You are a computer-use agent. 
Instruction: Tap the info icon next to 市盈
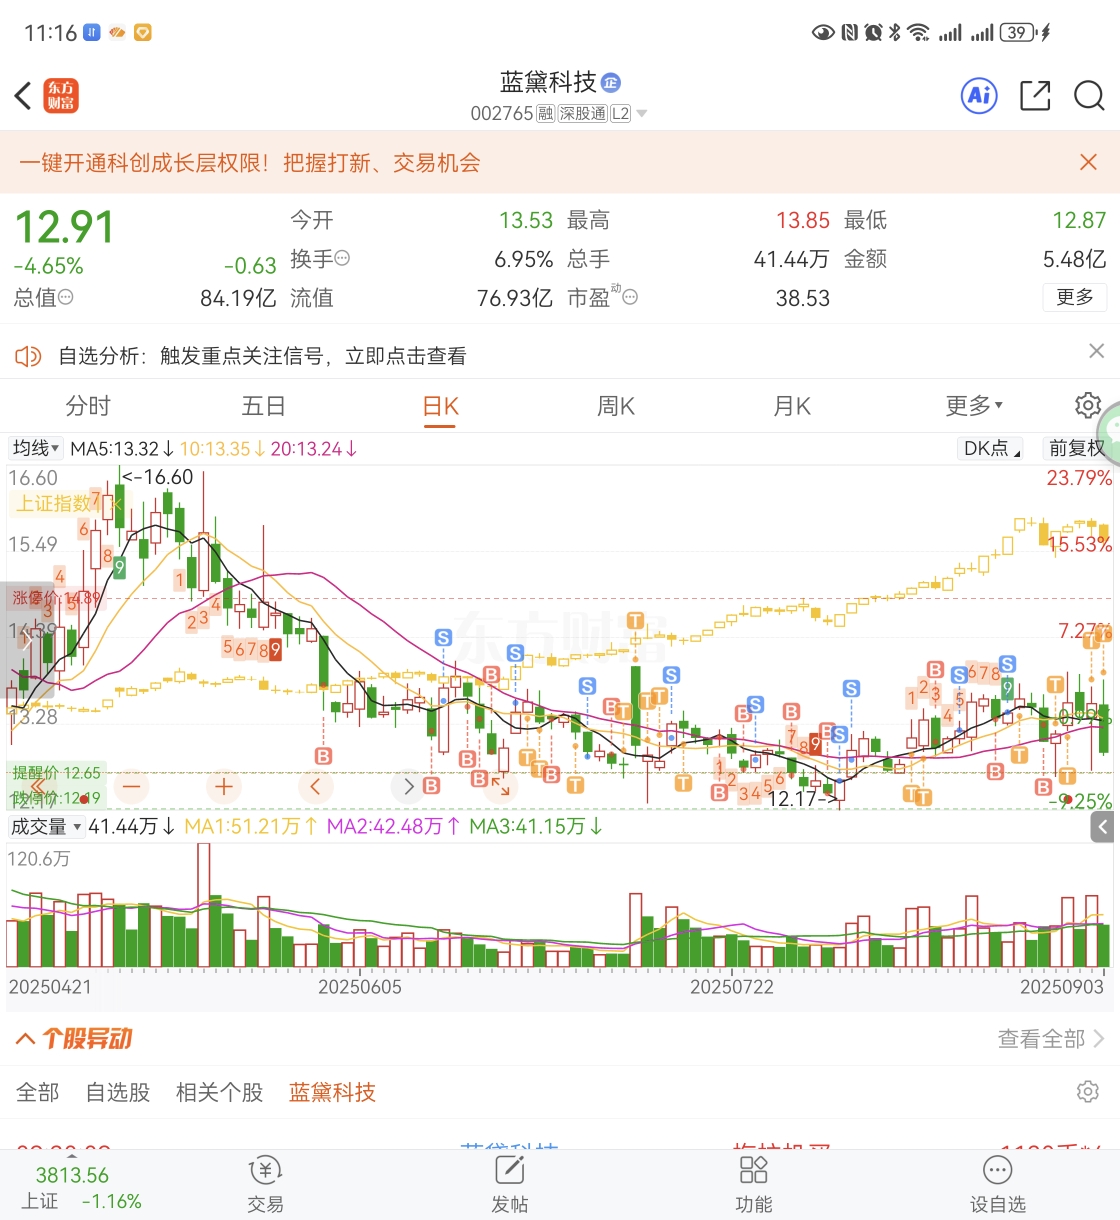point(630,297)
